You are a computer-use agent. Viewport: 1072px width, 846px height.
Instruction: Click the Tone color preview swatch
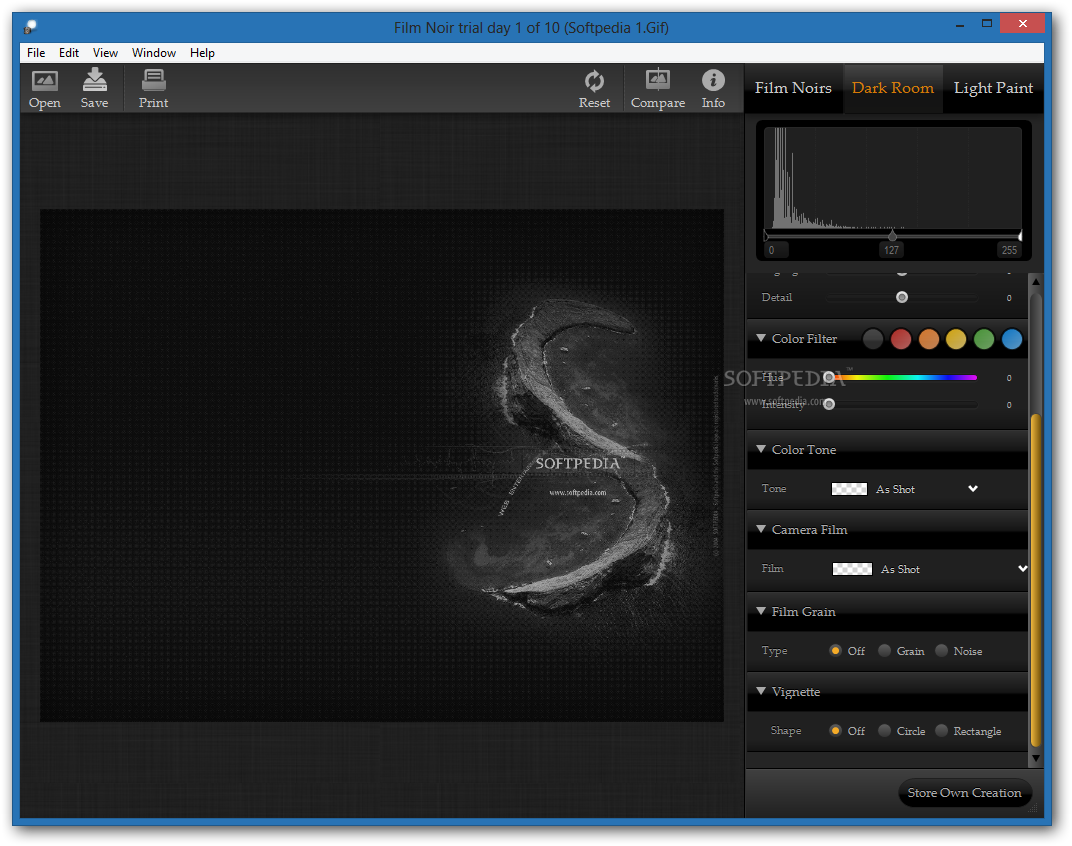pyautogui.click(x=849, y=489)
